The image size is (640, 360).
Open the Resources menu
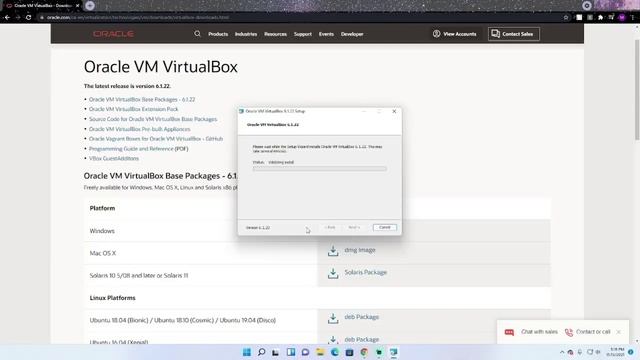275,34
